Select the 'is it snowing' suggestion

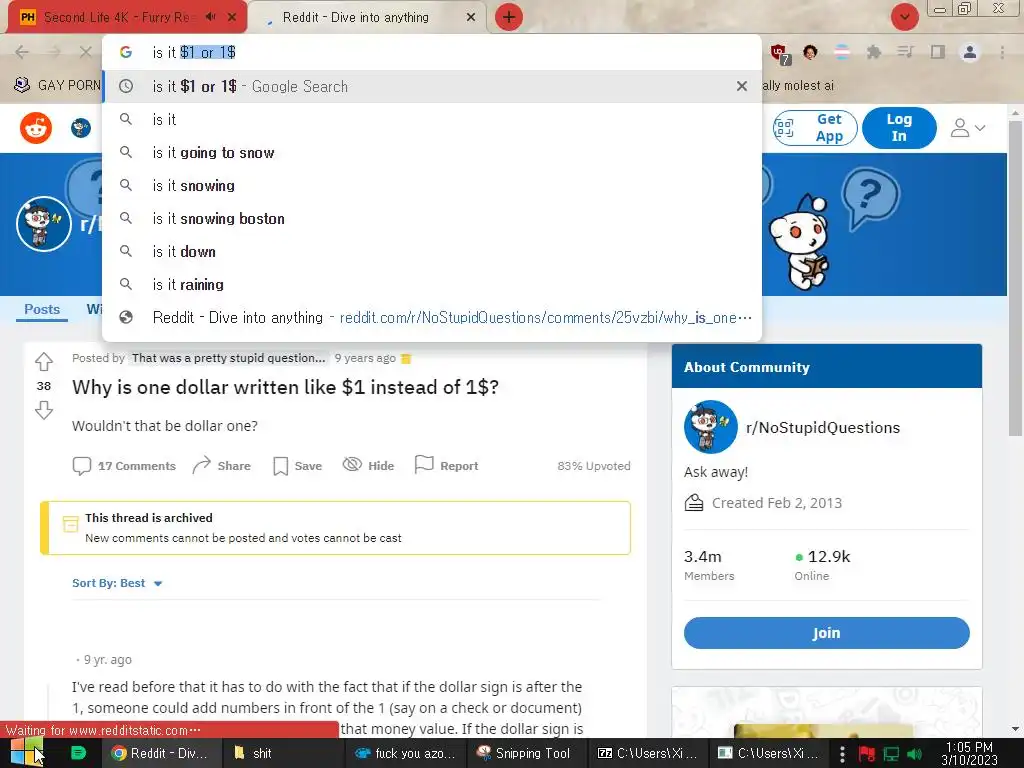pyautogui.click(x=432, y=185)
